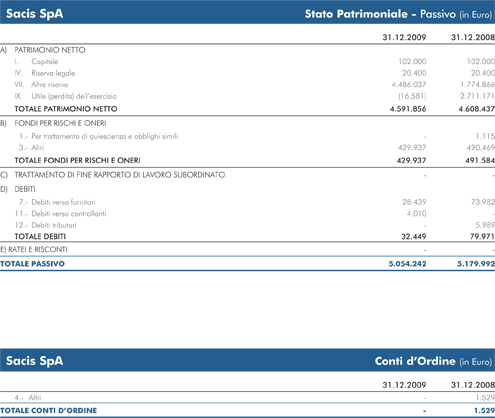Select the Altre riserve 4.486.037 value
The image size is (495, 418).
click(x=409, y=85)
